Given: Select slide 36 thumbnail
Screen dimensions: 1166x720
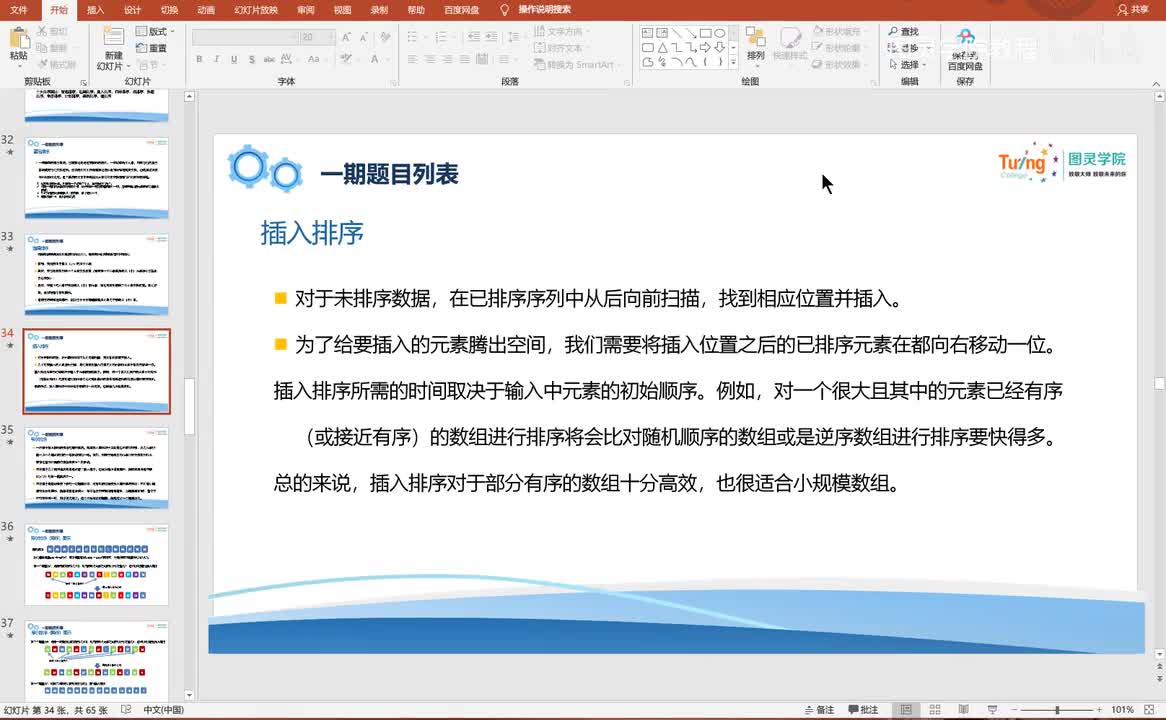Looking at the screenshot, I should pos(97,565).
